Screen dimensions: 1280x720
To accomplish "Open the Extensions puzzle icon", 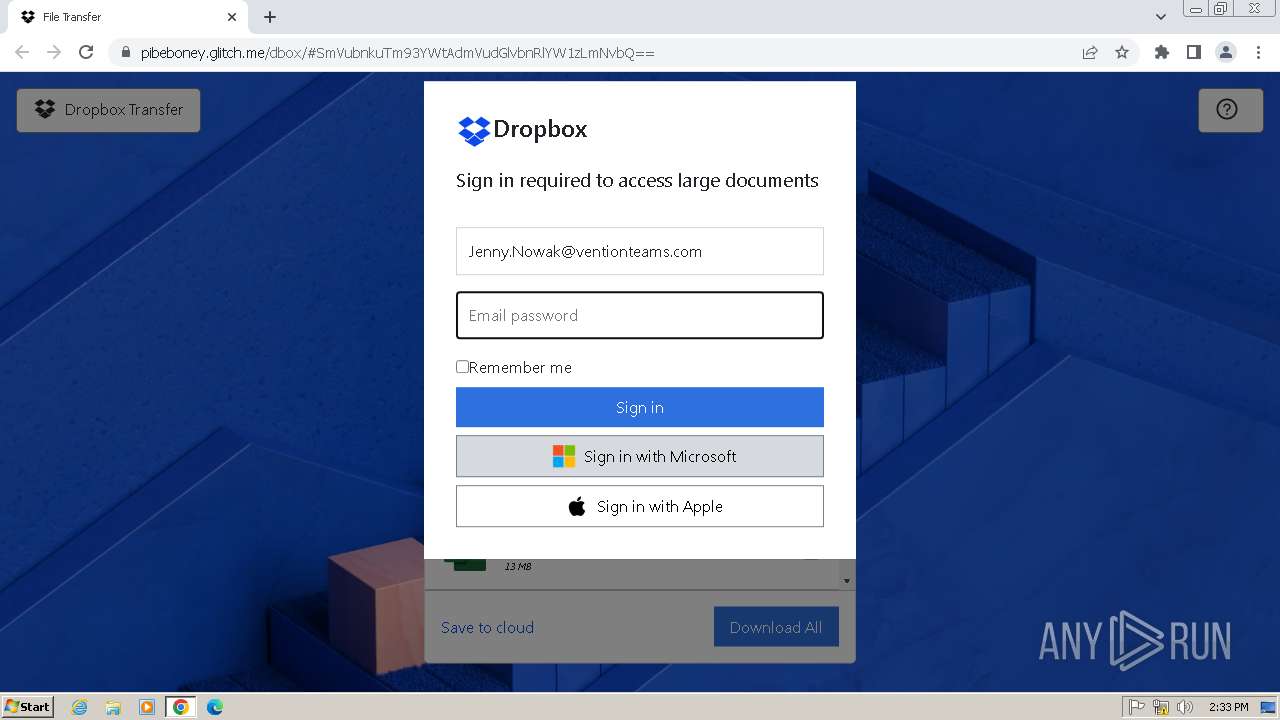I will pyautogui.click(x=1162, y=52).
